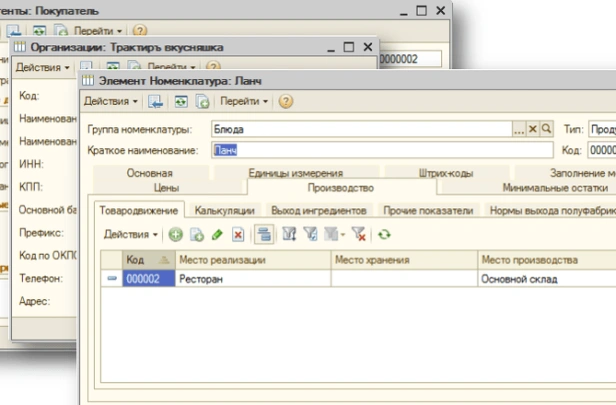Image resolution: width=616 pixels, height=405 pixels.
Task: Click the edit row pencil icon
Action: tap(217, 234)
